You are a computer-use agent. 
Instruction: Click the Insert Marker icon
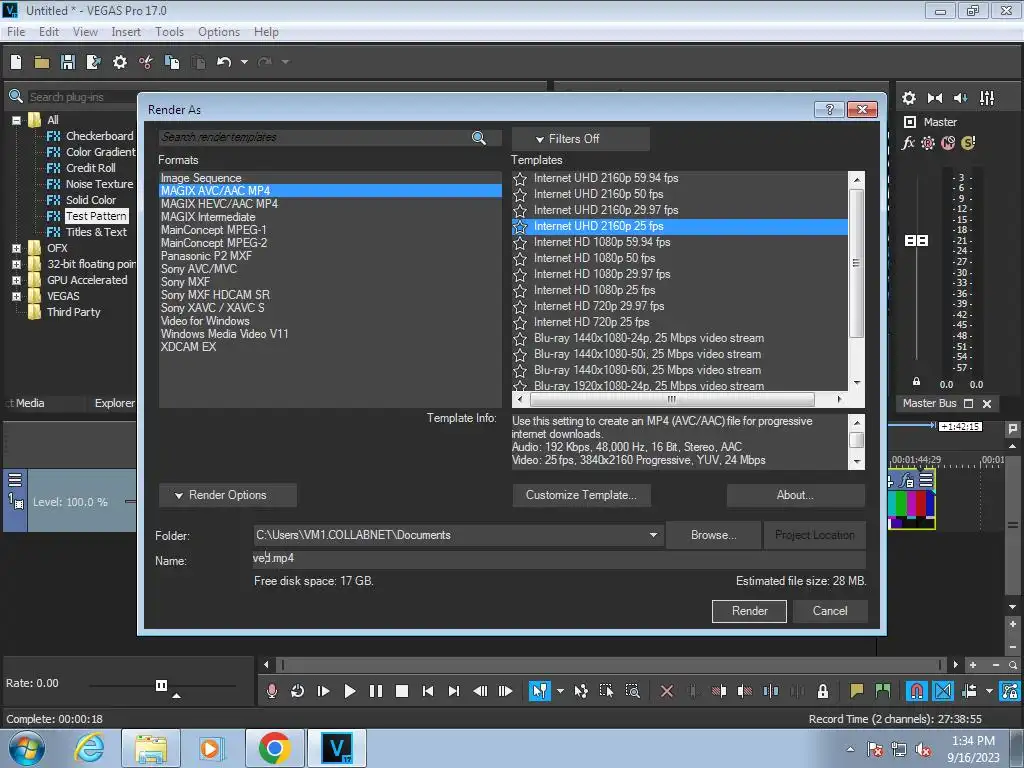tap(857, 691)
